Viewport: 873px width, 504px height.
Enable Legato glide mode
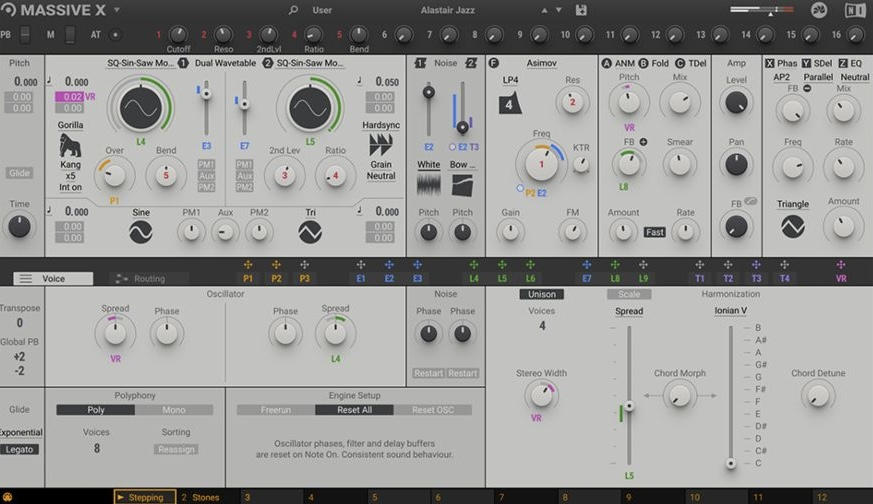click(20, 450)
